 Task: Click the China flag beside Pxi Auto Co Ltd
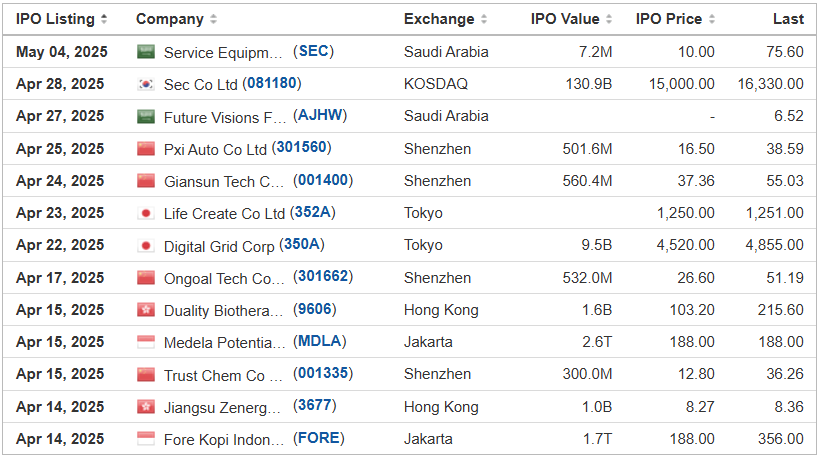146,149
